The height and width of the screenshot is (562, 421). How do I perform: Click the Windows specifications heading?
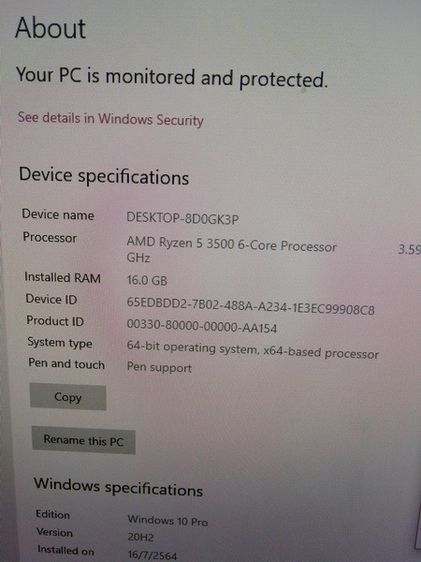pyautogui.click(x=118, y=487)
